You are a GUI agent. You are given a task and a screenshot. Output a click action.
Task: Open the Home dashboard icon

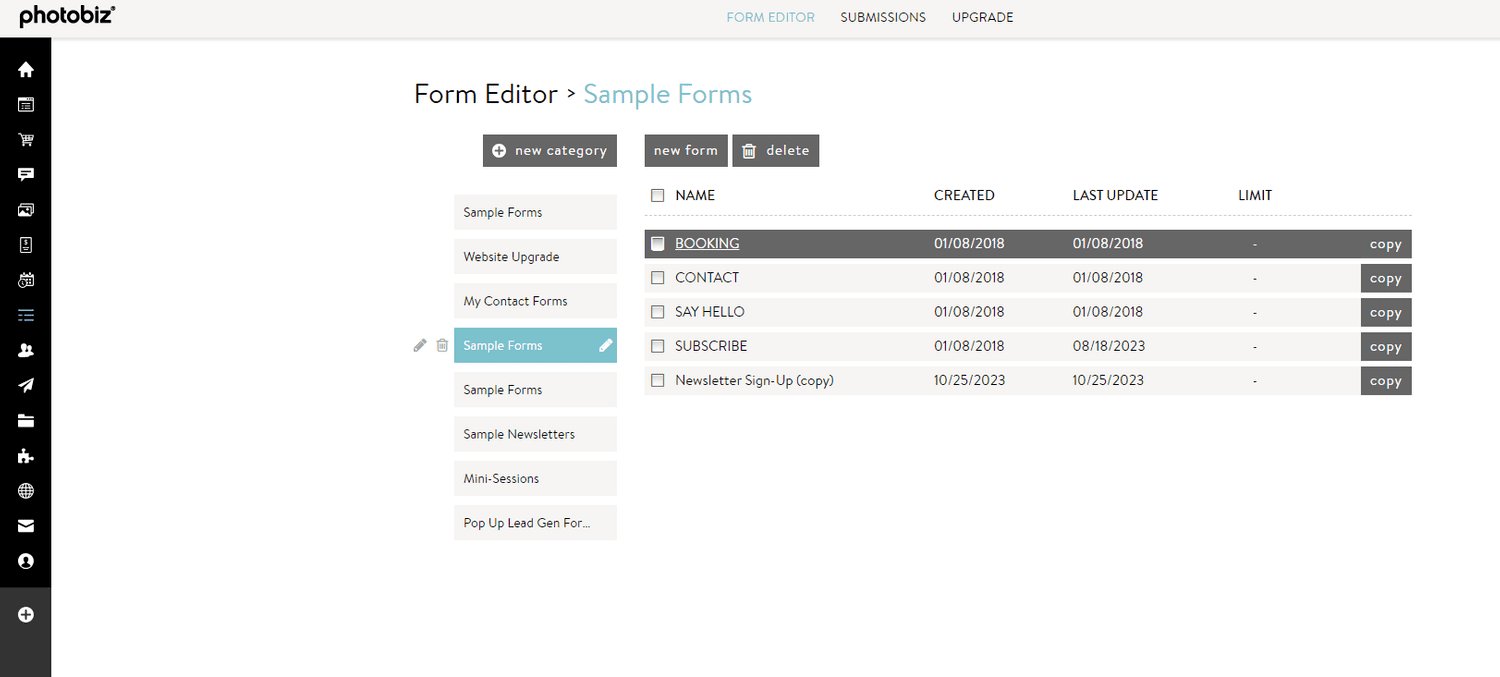tap(26, 70)
